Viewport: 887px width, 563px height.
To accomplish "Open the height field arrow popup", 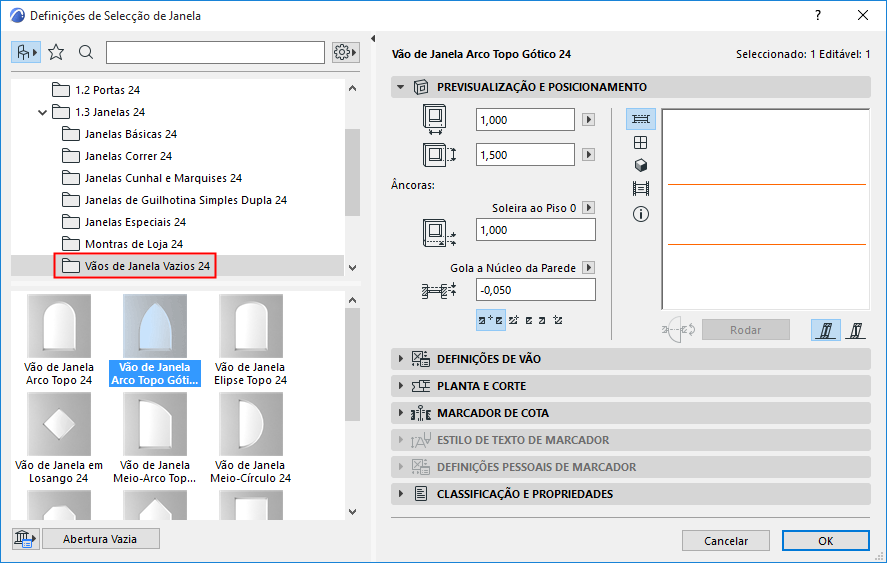I will tap(588, 155).
